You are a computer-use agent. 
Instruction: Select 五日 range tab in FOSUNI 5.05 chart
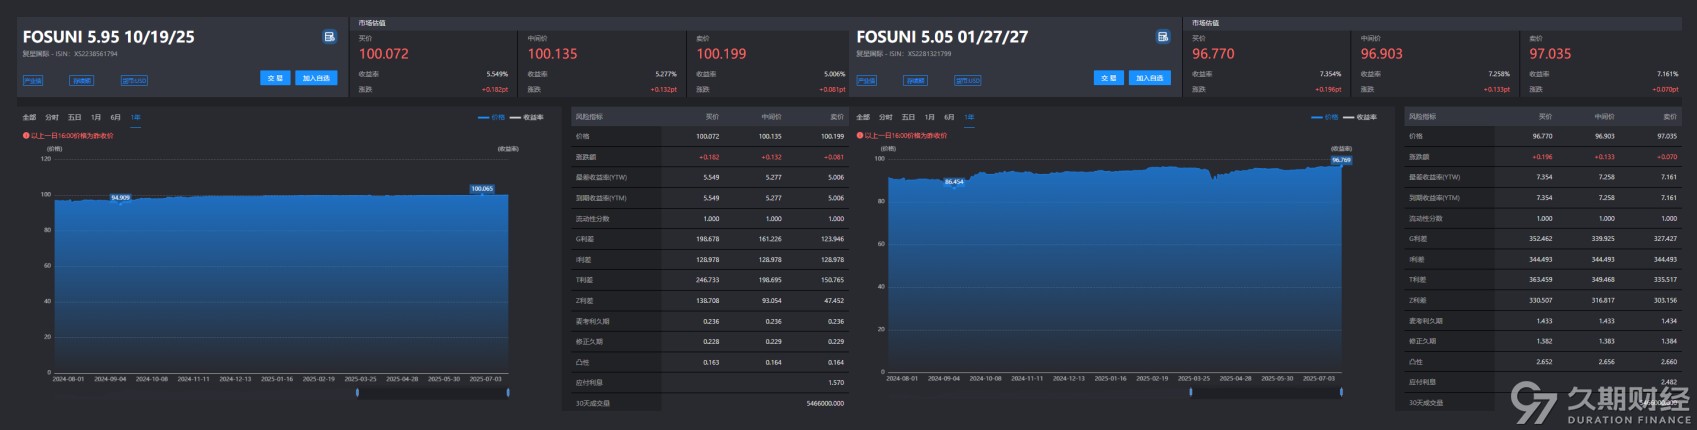pos(909,117)
